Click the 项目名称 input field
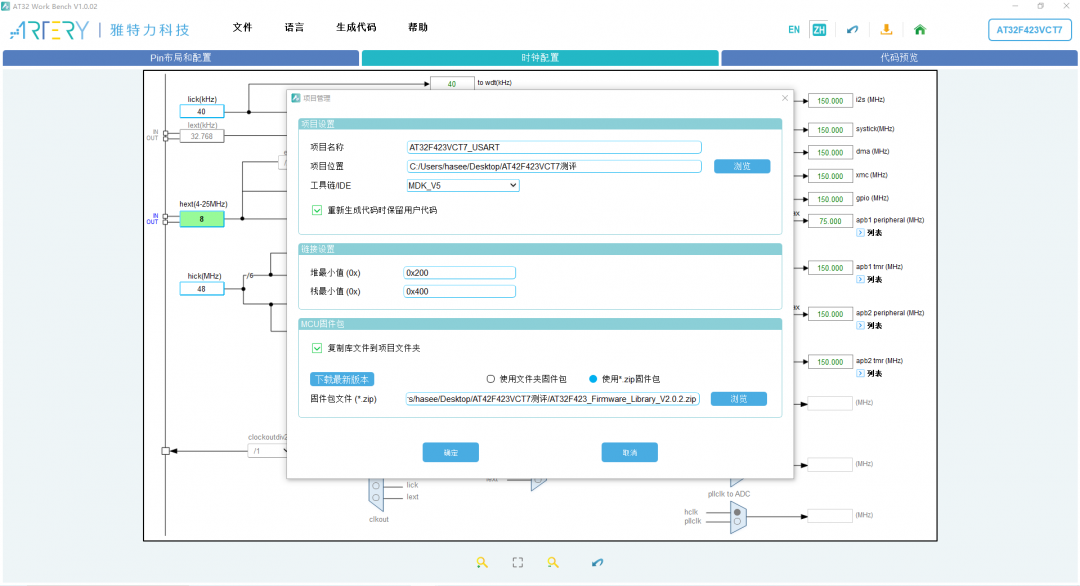 click(554, 147)
